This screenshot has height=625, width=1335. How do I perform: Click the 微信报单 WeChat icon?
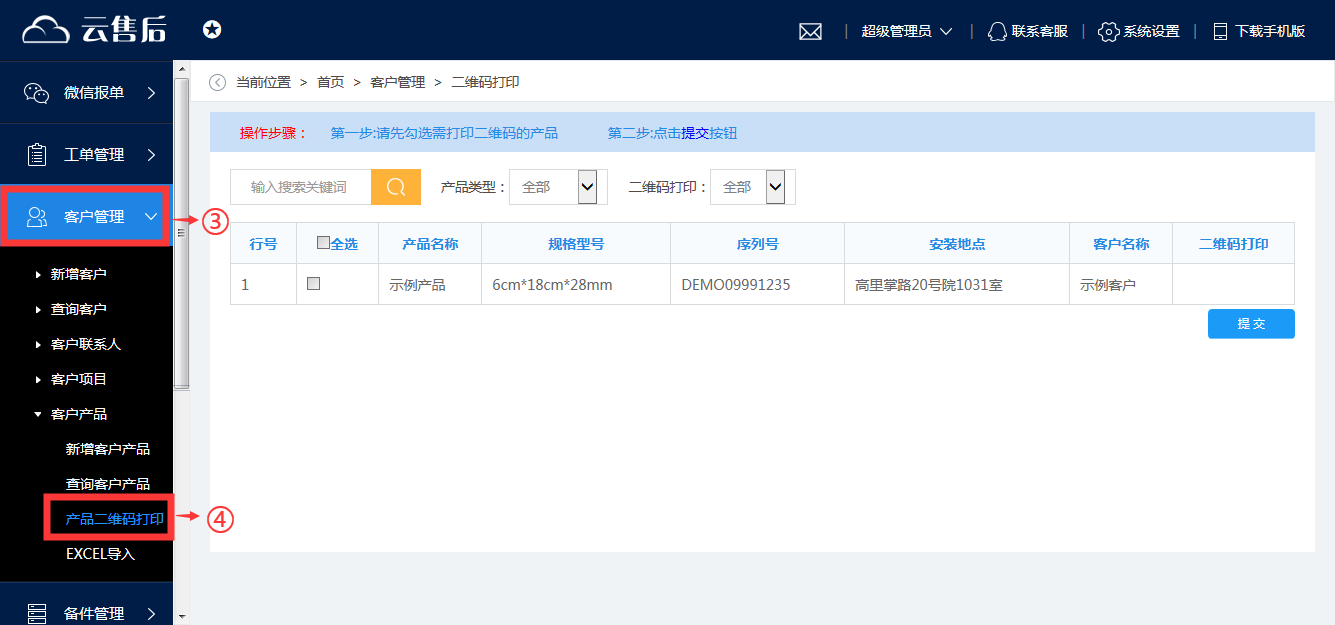click(x=37, y=93)
